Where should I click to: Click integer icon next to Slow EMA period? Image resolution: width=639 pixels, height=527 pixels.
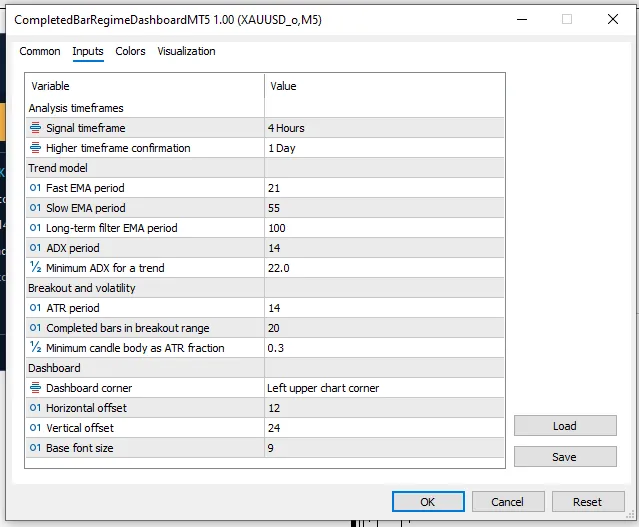pos(35,208)
